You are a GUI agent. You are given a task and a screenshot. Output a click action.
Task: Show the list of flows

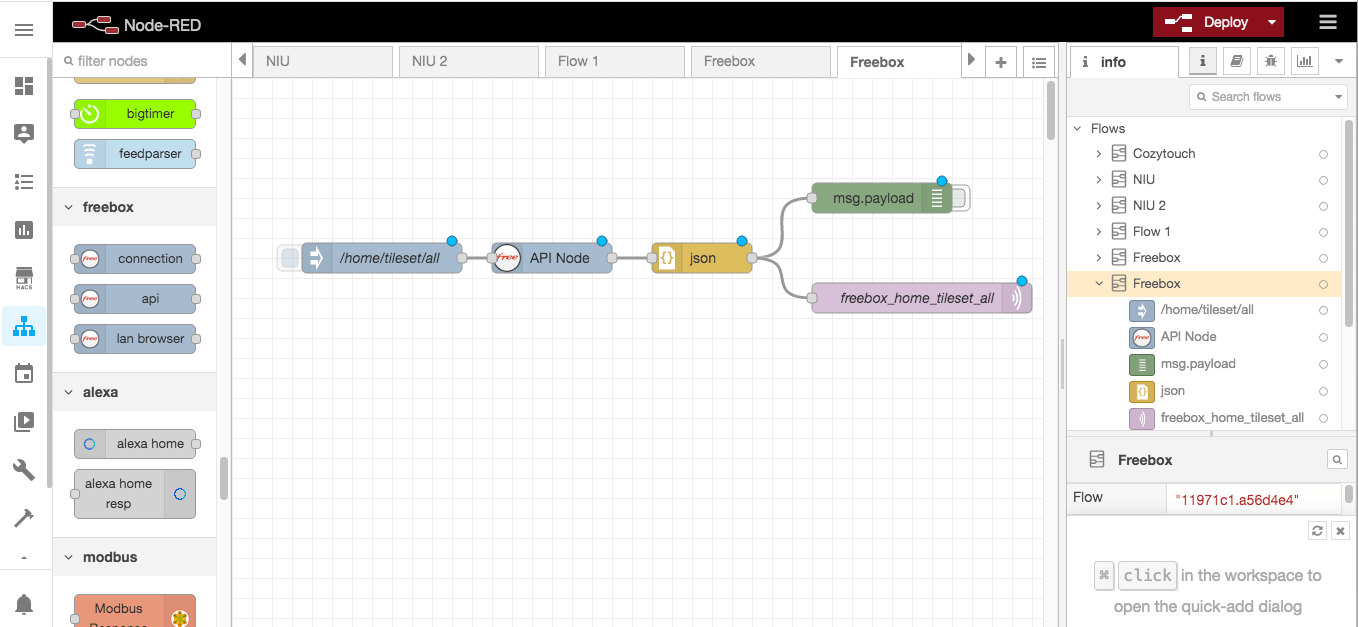coord(1039,62)
